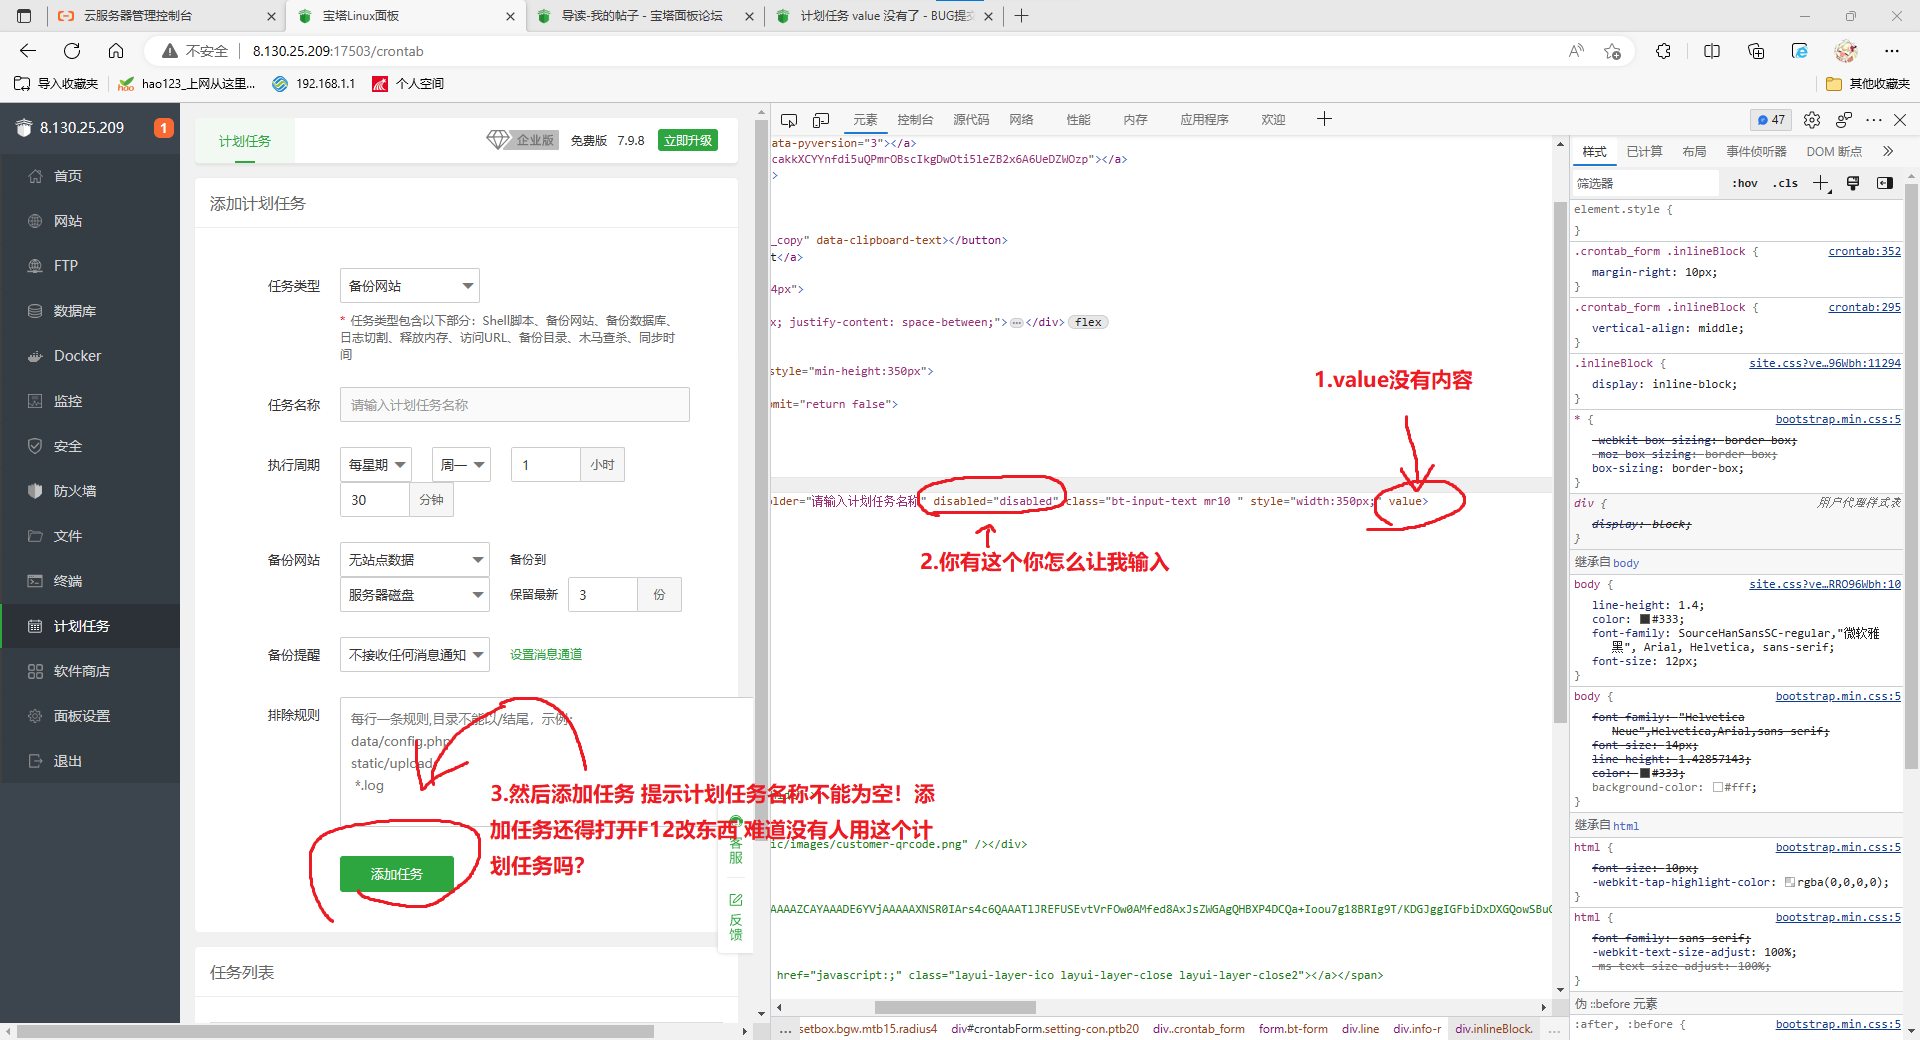1920x1040 pixels.
Task: Click the DevTools issues counter 47
Action: point(1771,120)
